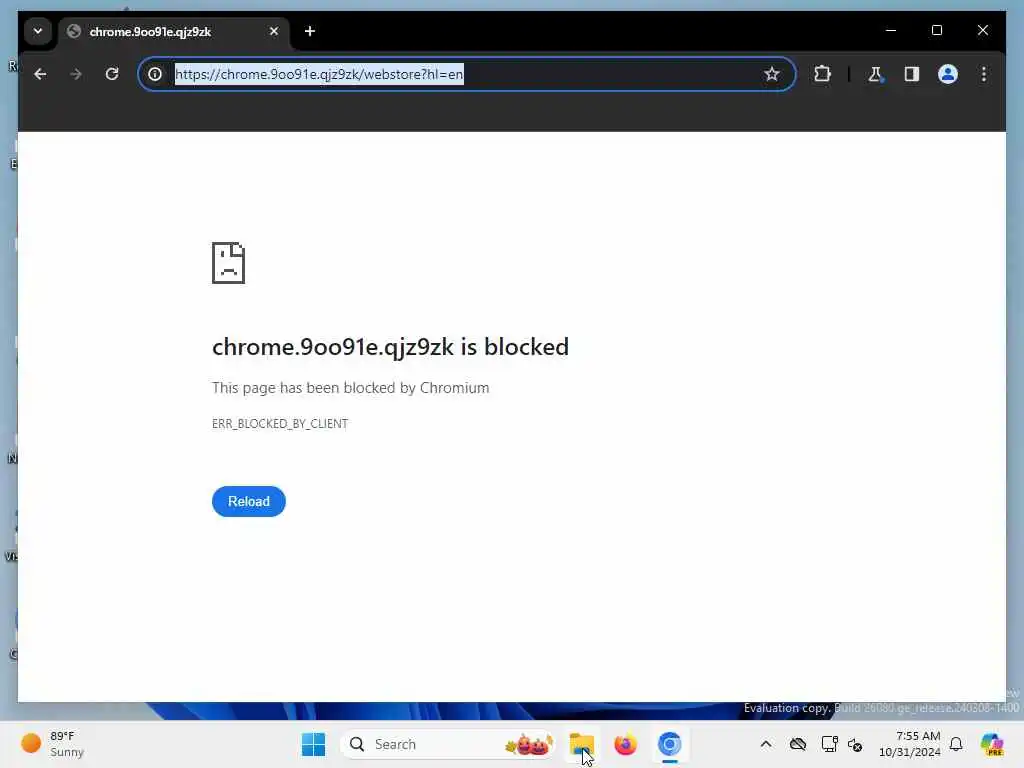
Task: Toggle the side panel icon
Action: (912, 74)
